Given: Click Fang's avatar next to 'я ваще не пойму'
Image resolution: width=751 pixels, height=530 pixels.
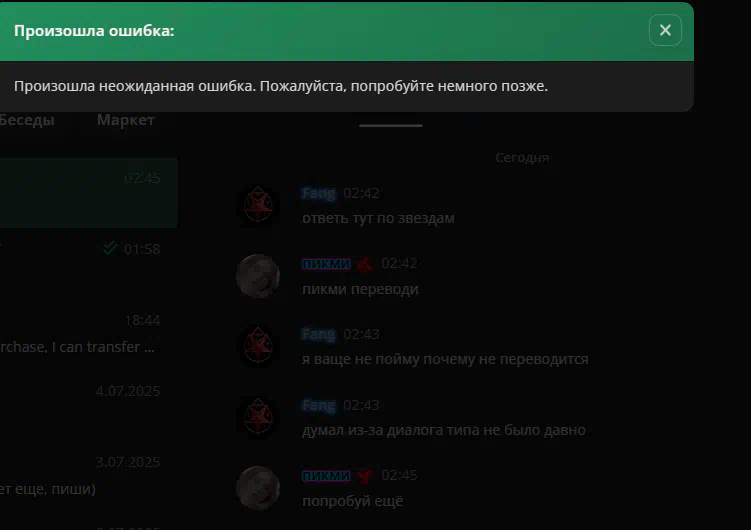Looking at the screenshot, I should 258,346.
